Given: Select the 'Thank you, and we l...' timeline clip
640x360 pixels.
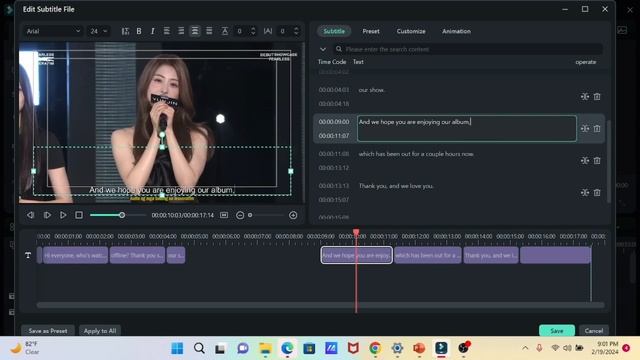Looking at the screenshot, I should click(491, 255).
